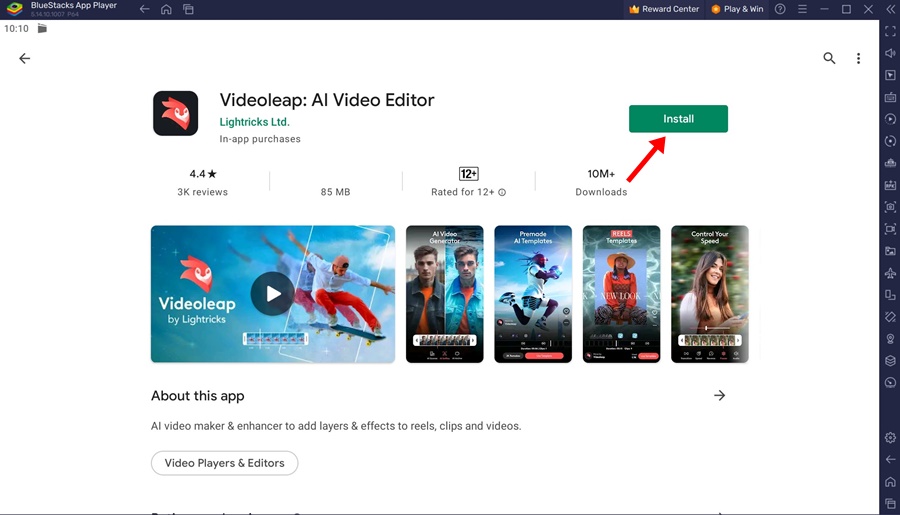
Task: Open the sidebar media folder icon
Action: pyautogui.click(x=890, y=251)
